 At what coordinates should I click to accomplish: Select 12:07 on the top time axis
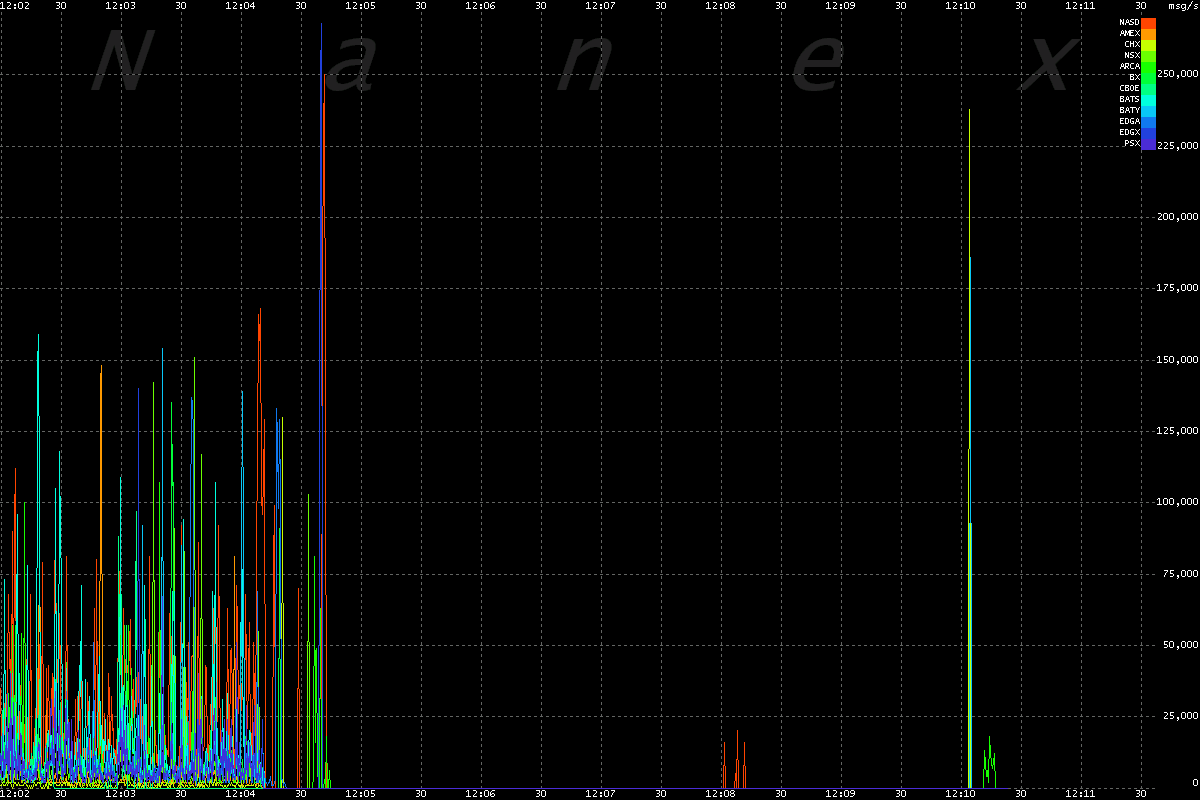click(600, 6)
